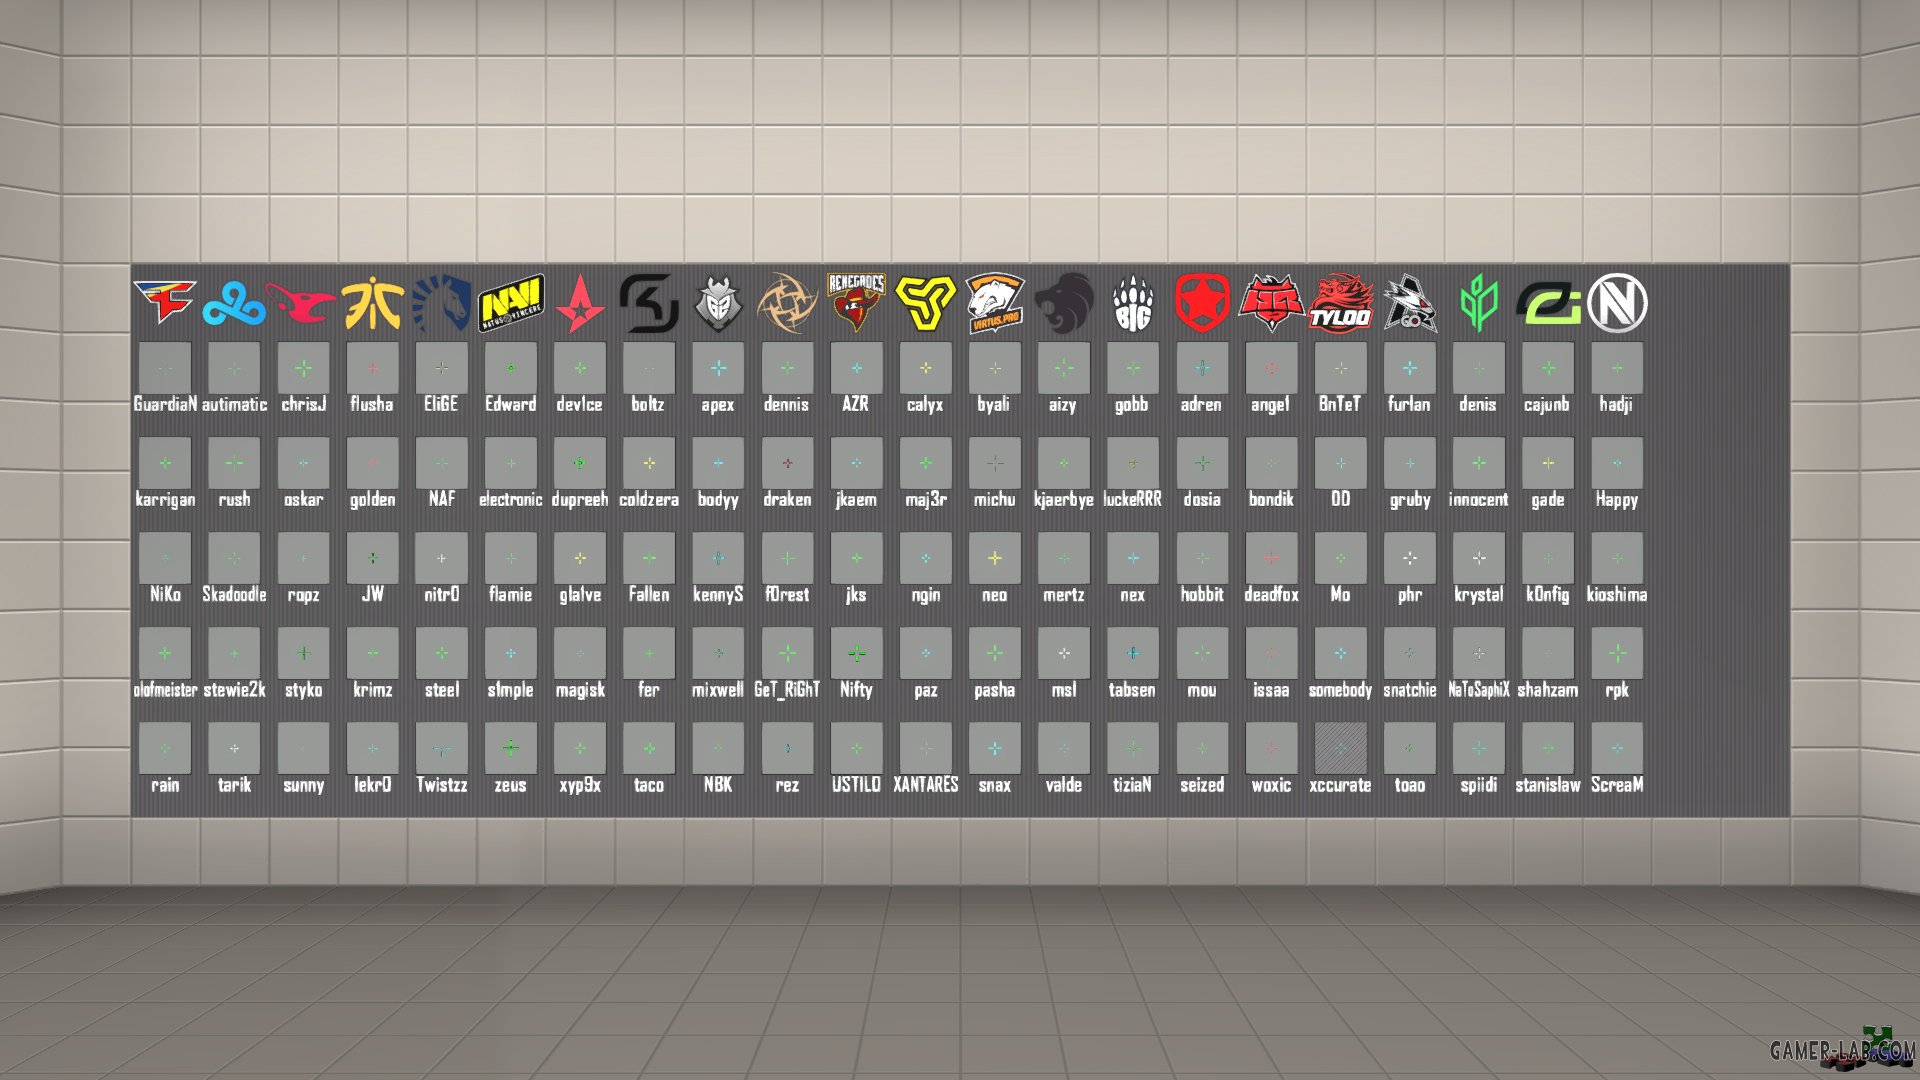Choose the Virtus.pro bear logo
The width and height of the screenshot is (1920, 1080).
point(995,303)
